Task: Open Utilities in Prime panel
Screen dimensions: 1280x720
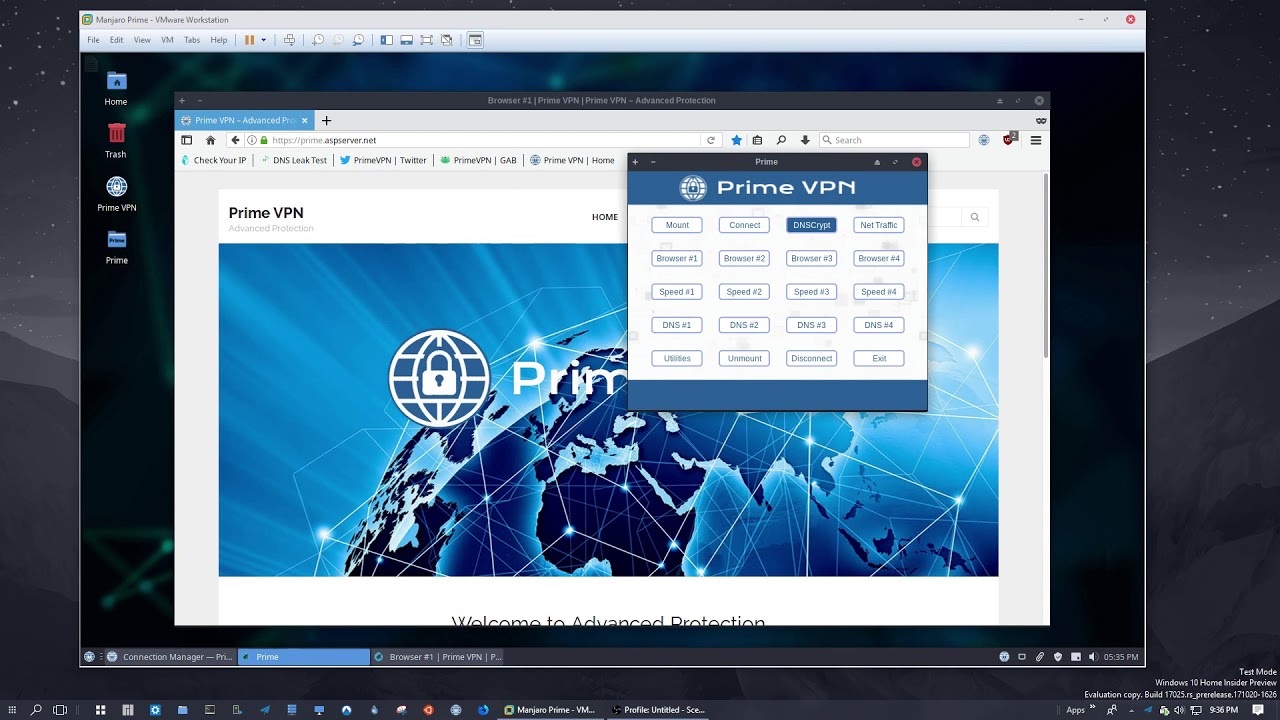Action: pos(677,358)
